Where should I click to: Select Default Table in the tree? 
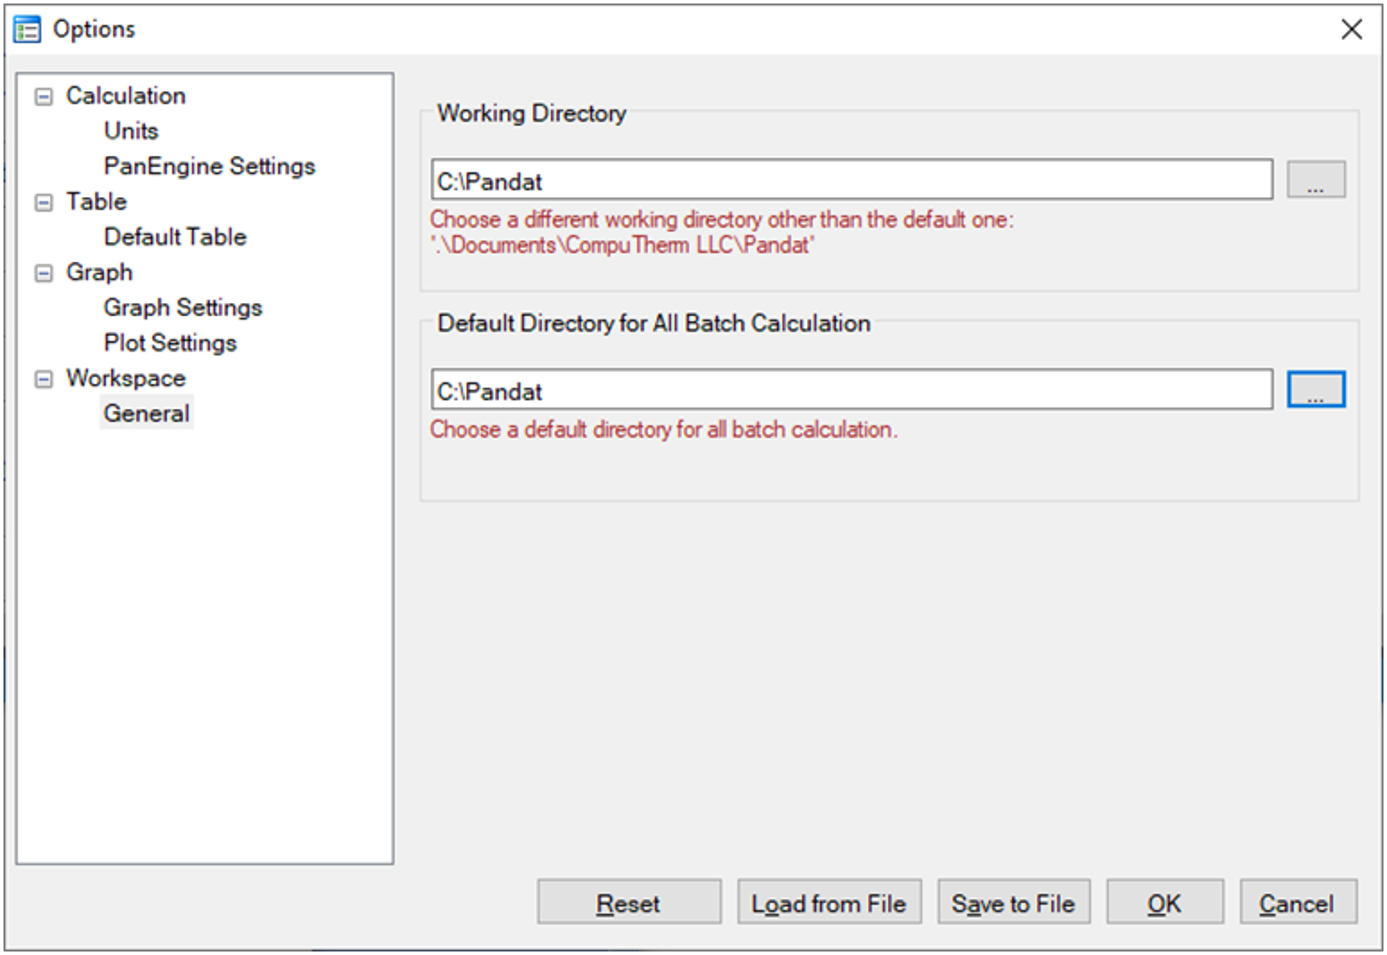click(175, 237)
